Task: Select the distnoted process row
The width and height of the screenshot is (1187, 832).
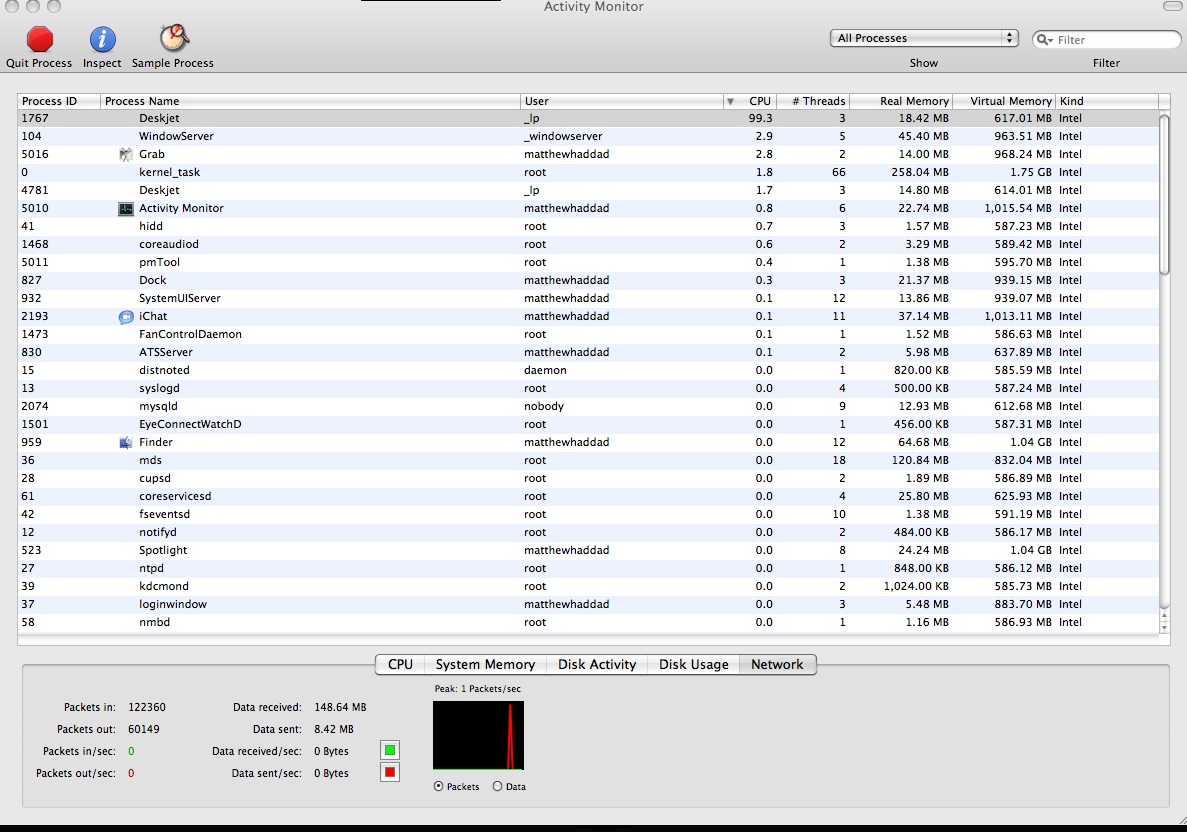Action: [588, 371]
